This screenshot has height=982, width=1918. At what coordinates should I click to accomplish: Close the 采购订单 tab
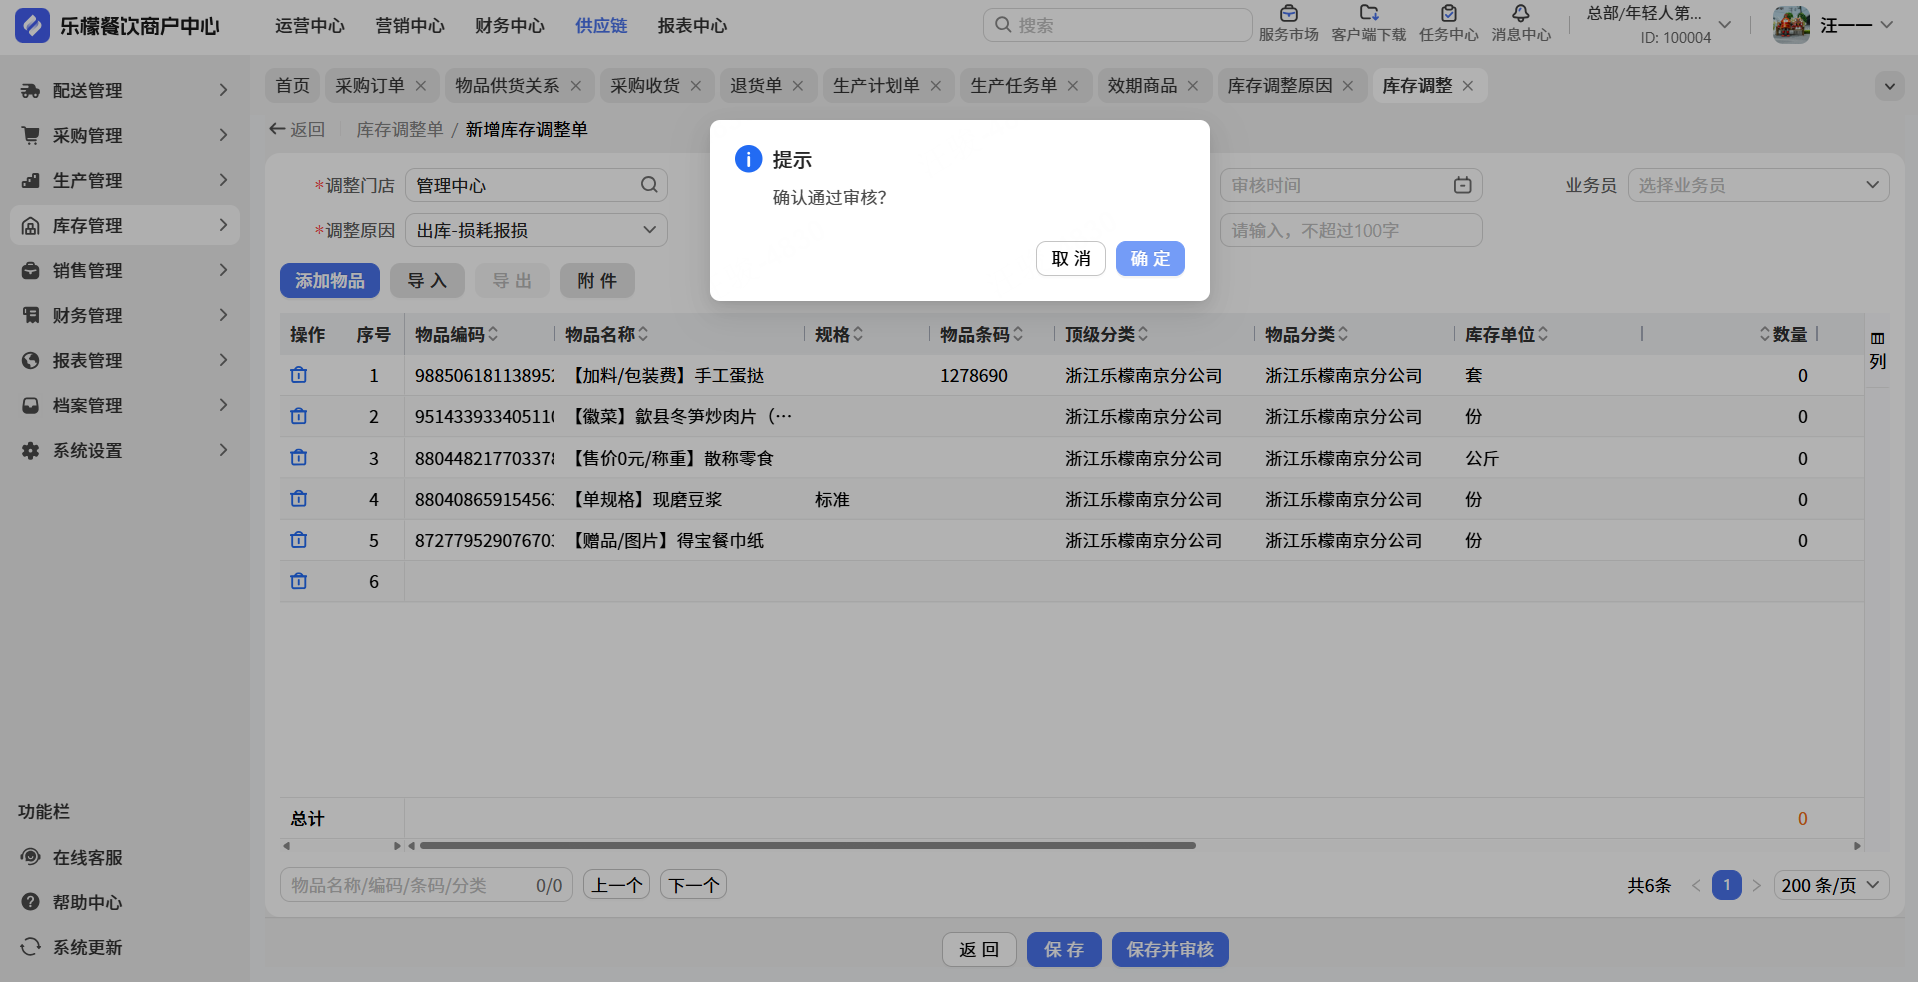click(x=421, y=86)
